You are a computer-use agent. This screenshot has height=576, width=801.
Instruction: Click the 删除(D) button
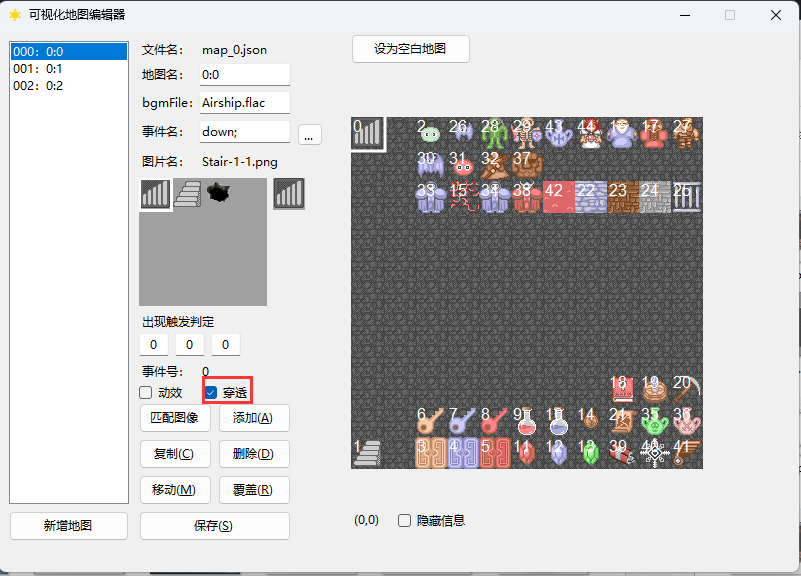(254, 454)
